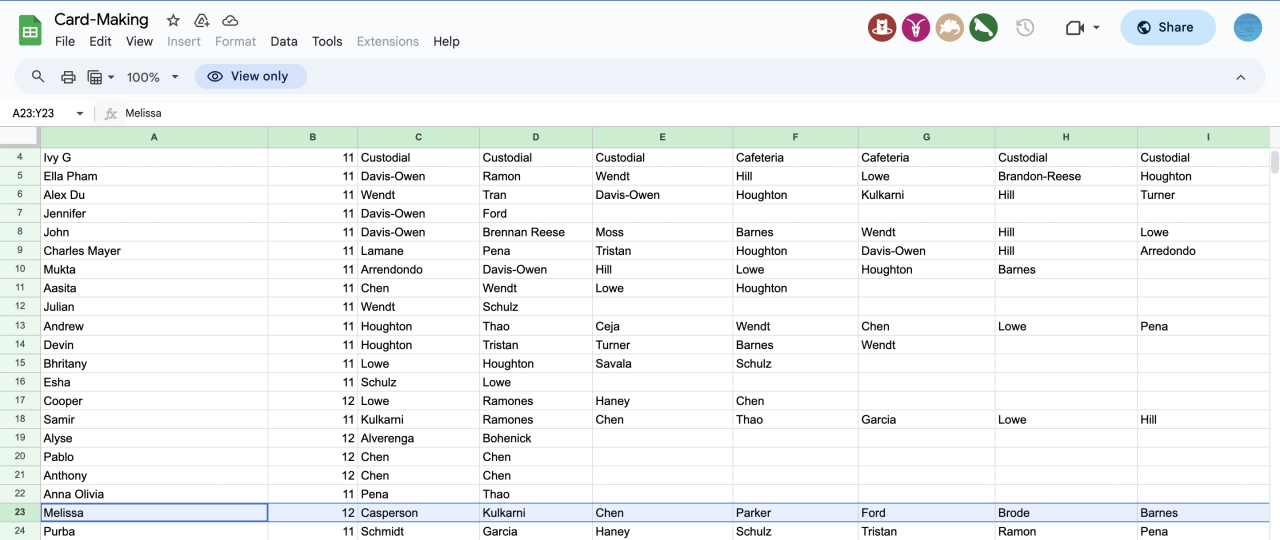
Task: Check the cloud document status icon
Action: pyautogui.click(x=230, y=20)
